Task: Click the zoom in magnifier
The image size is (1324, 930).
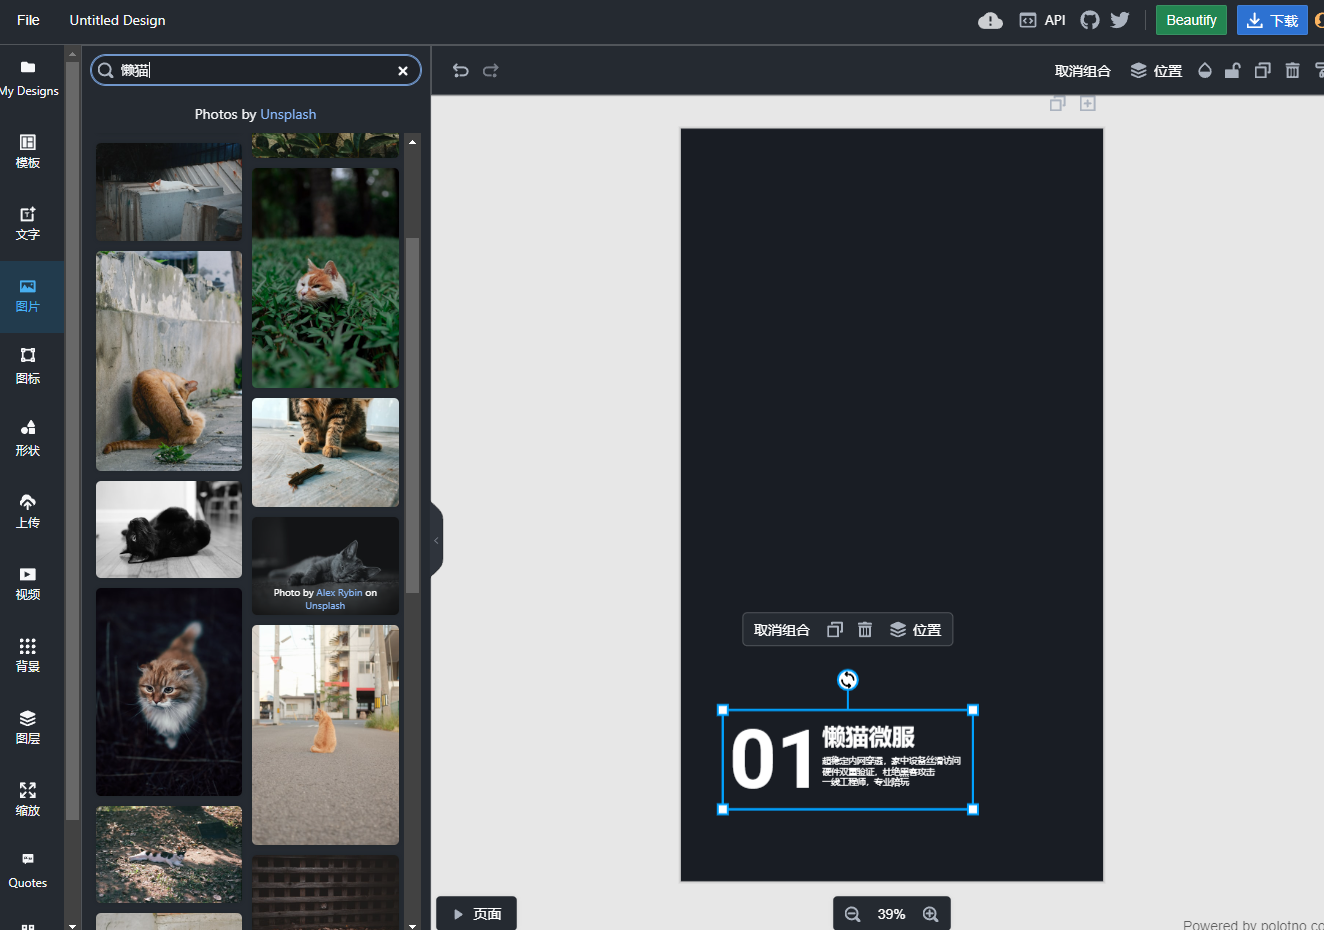Action: point(930,914)
